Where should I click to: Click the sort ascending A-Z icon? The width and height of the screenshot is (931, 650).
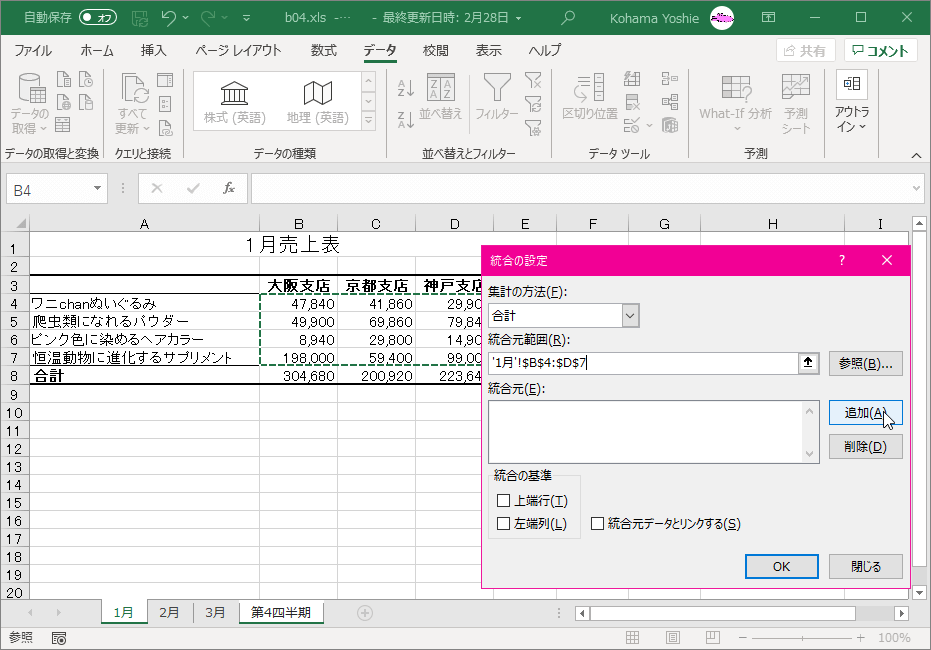(x=405, y=88)
